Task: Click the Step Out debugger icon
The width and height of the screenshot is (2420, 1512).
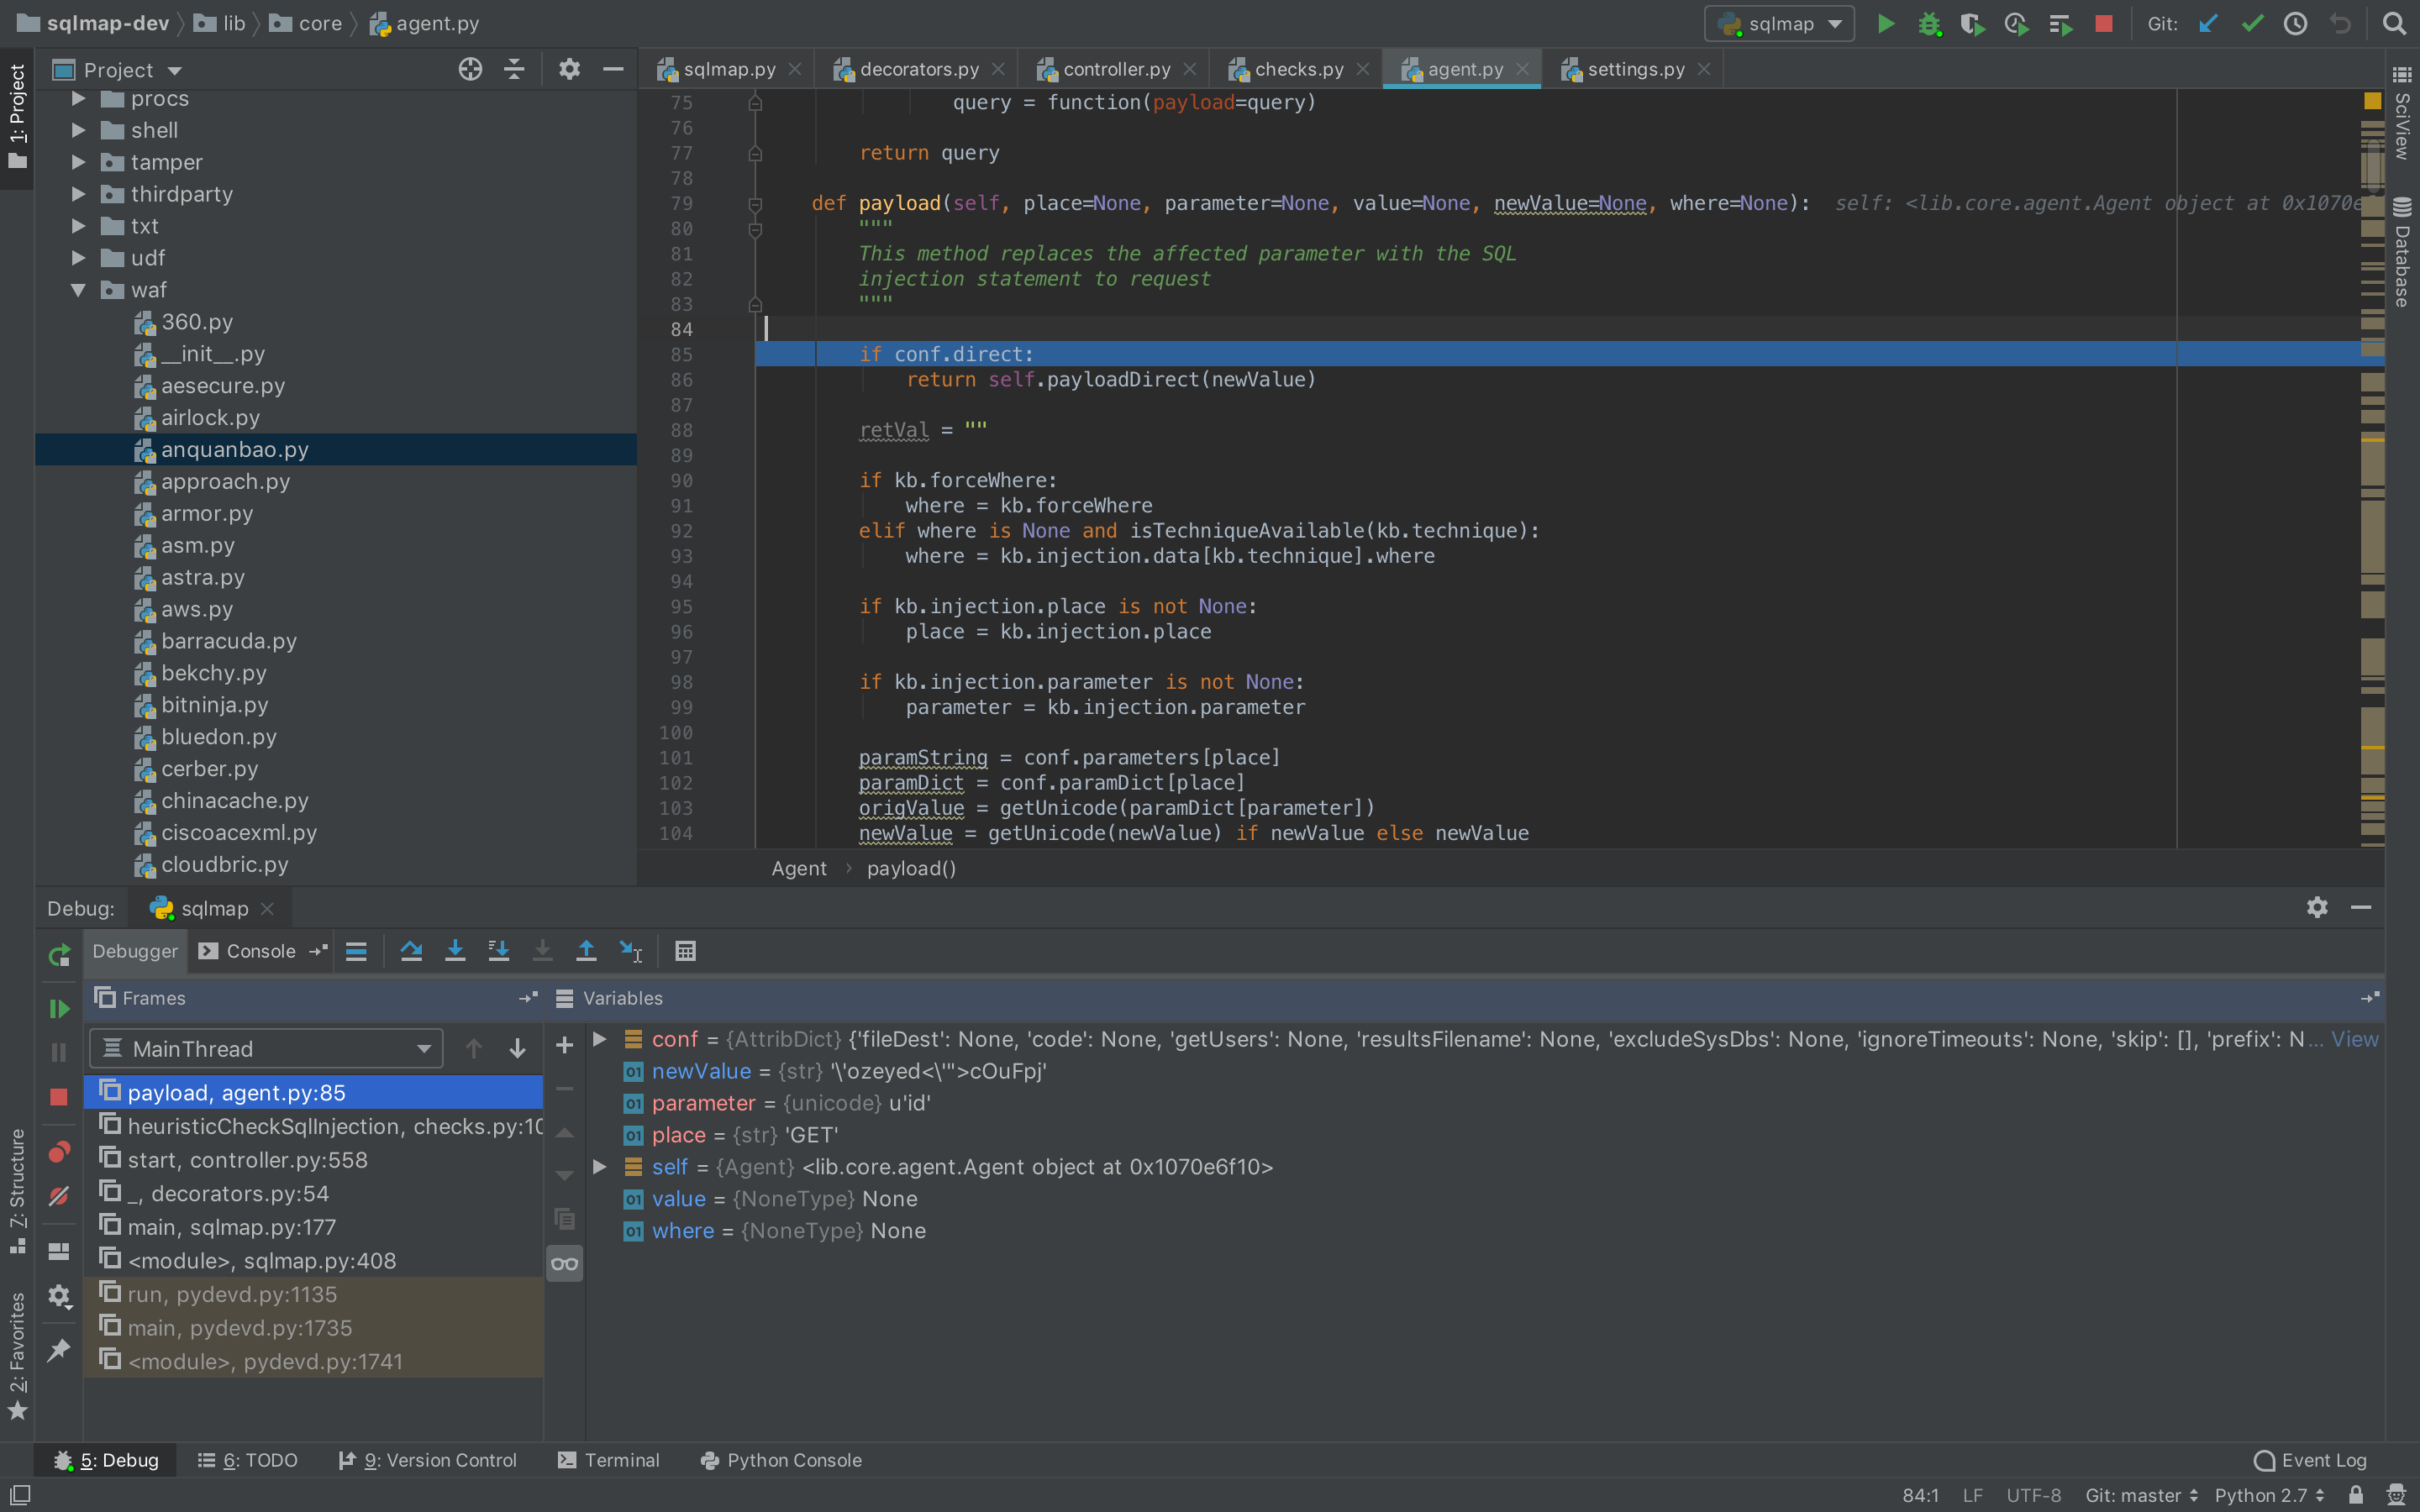Action: pyautogui.click(x=586, y=951)
